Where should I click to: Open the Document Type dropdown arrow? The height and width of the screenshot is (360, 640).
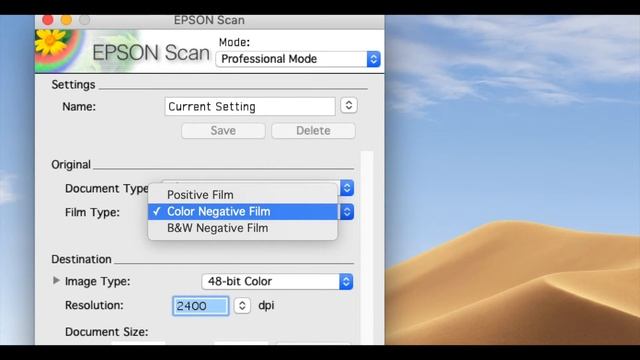click(x=347, y=188)
